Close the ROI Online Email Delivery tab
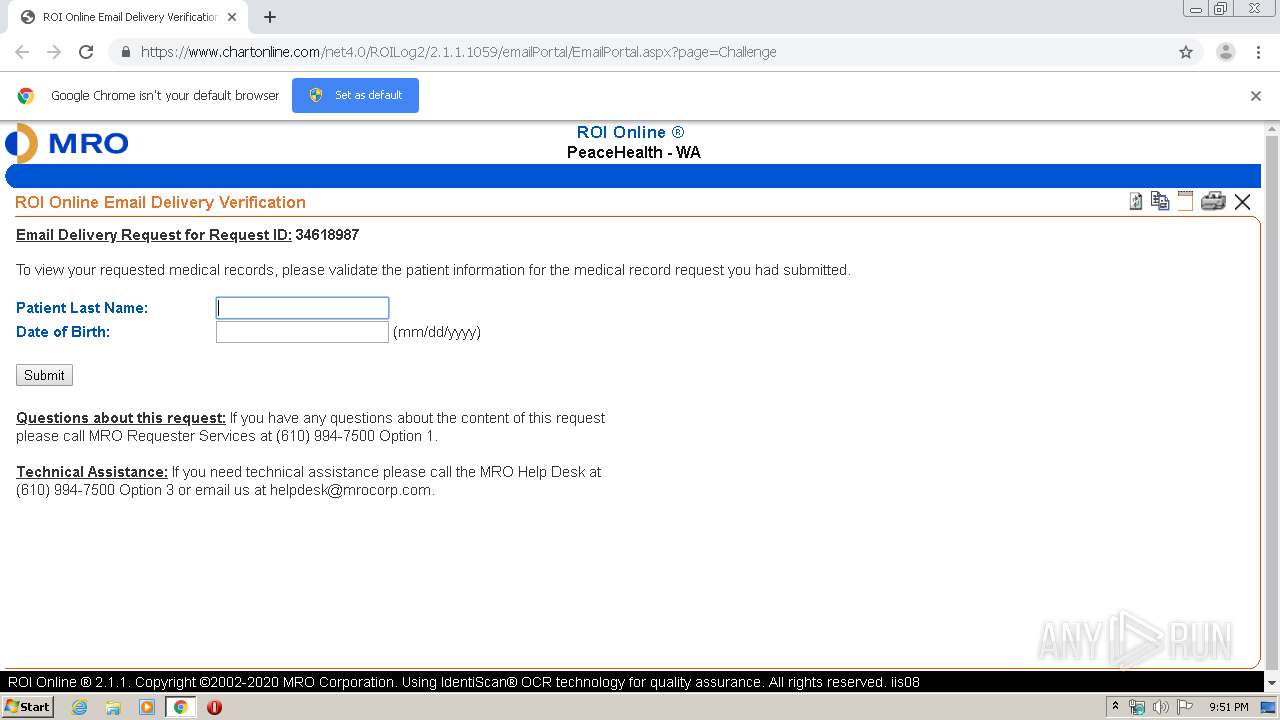1280x720 pixels. point(232,17)
